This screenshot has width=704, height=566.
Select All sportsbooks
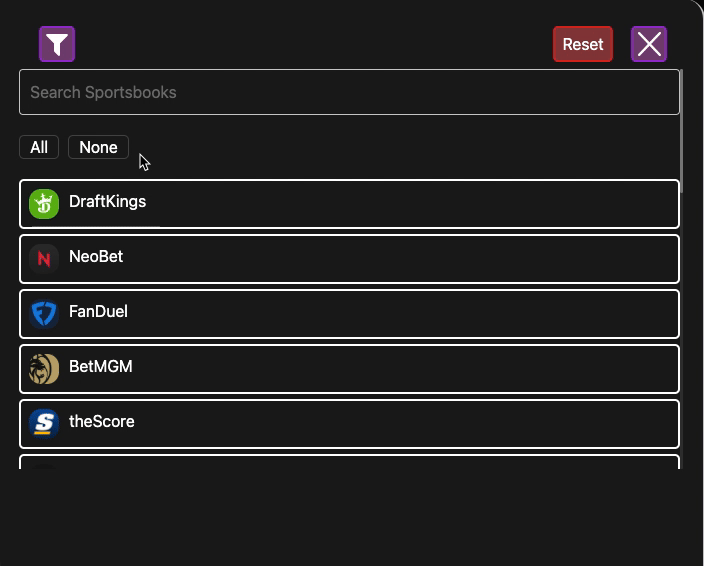(39, 147)
